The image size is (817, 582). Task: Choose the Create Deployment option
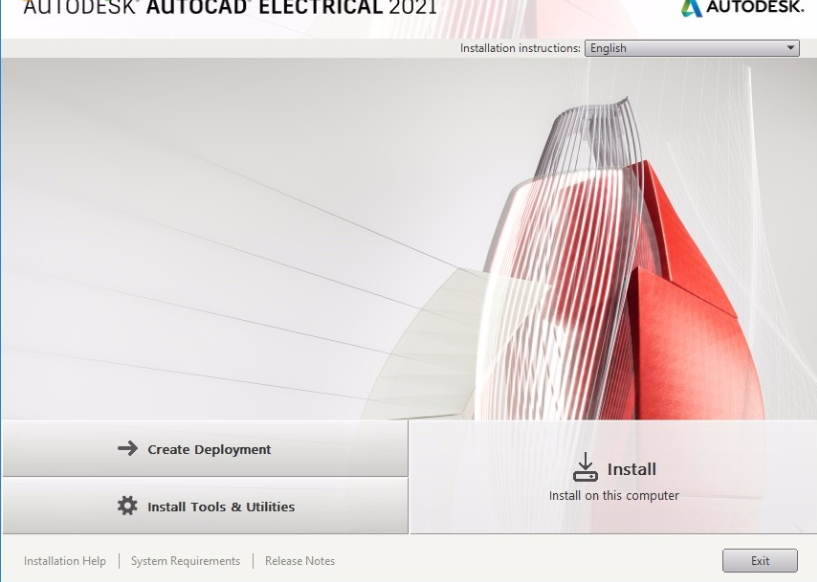[205, 449]
